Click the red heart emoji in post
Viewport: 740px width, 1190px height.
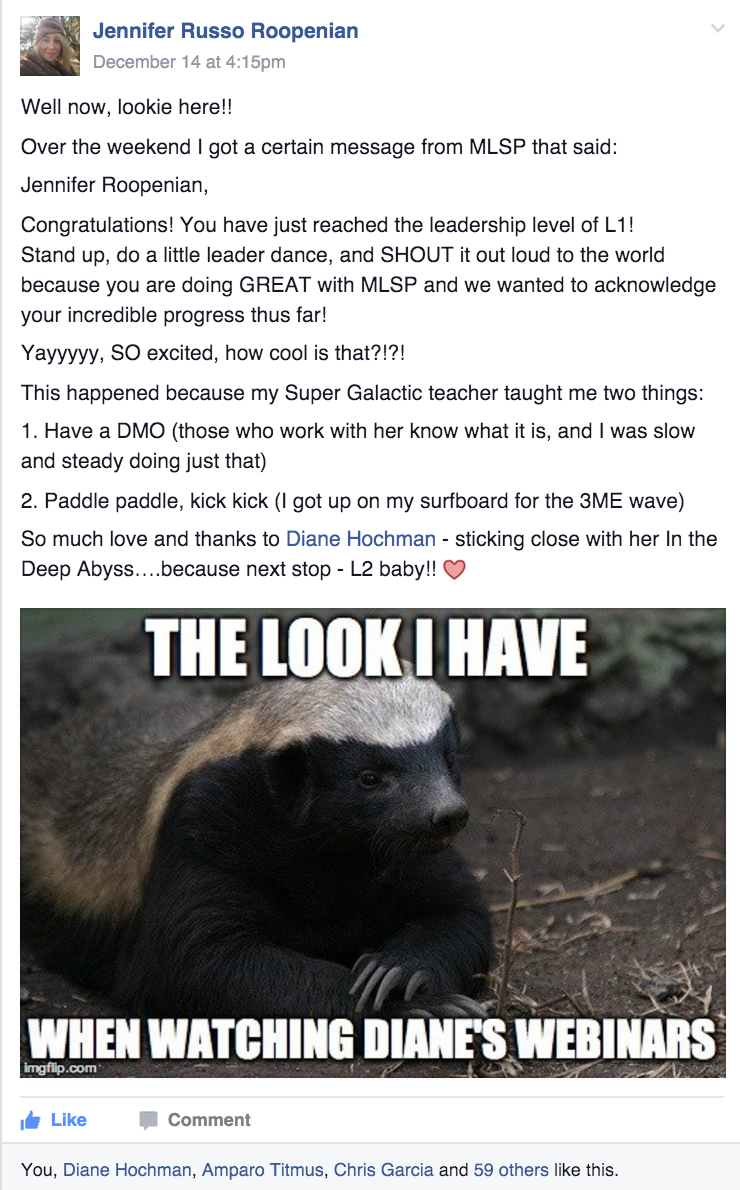pyautogui.click(x=454, y=569)
